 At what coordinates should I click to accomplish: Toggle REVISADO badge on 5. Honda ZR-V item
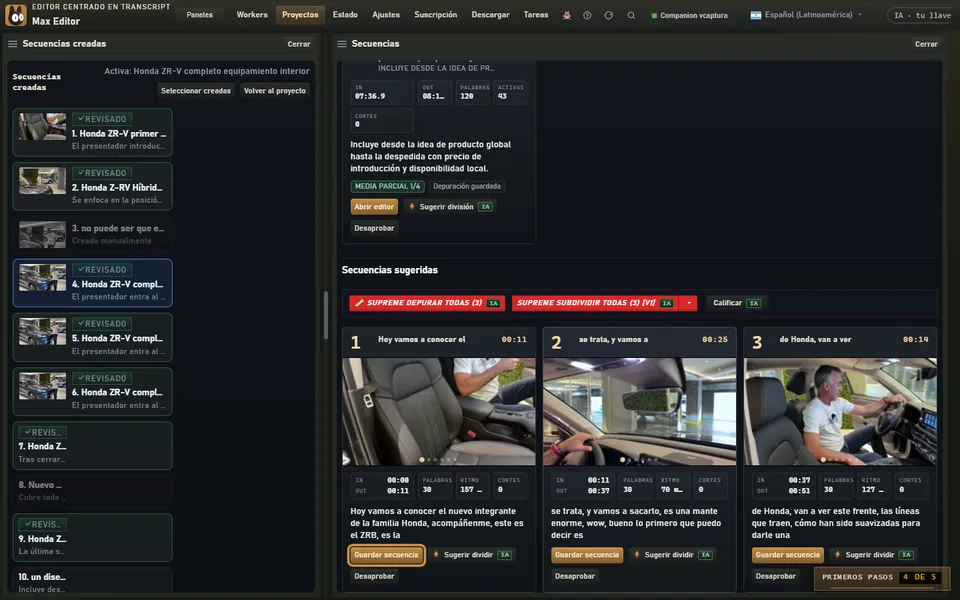point(102,323)
